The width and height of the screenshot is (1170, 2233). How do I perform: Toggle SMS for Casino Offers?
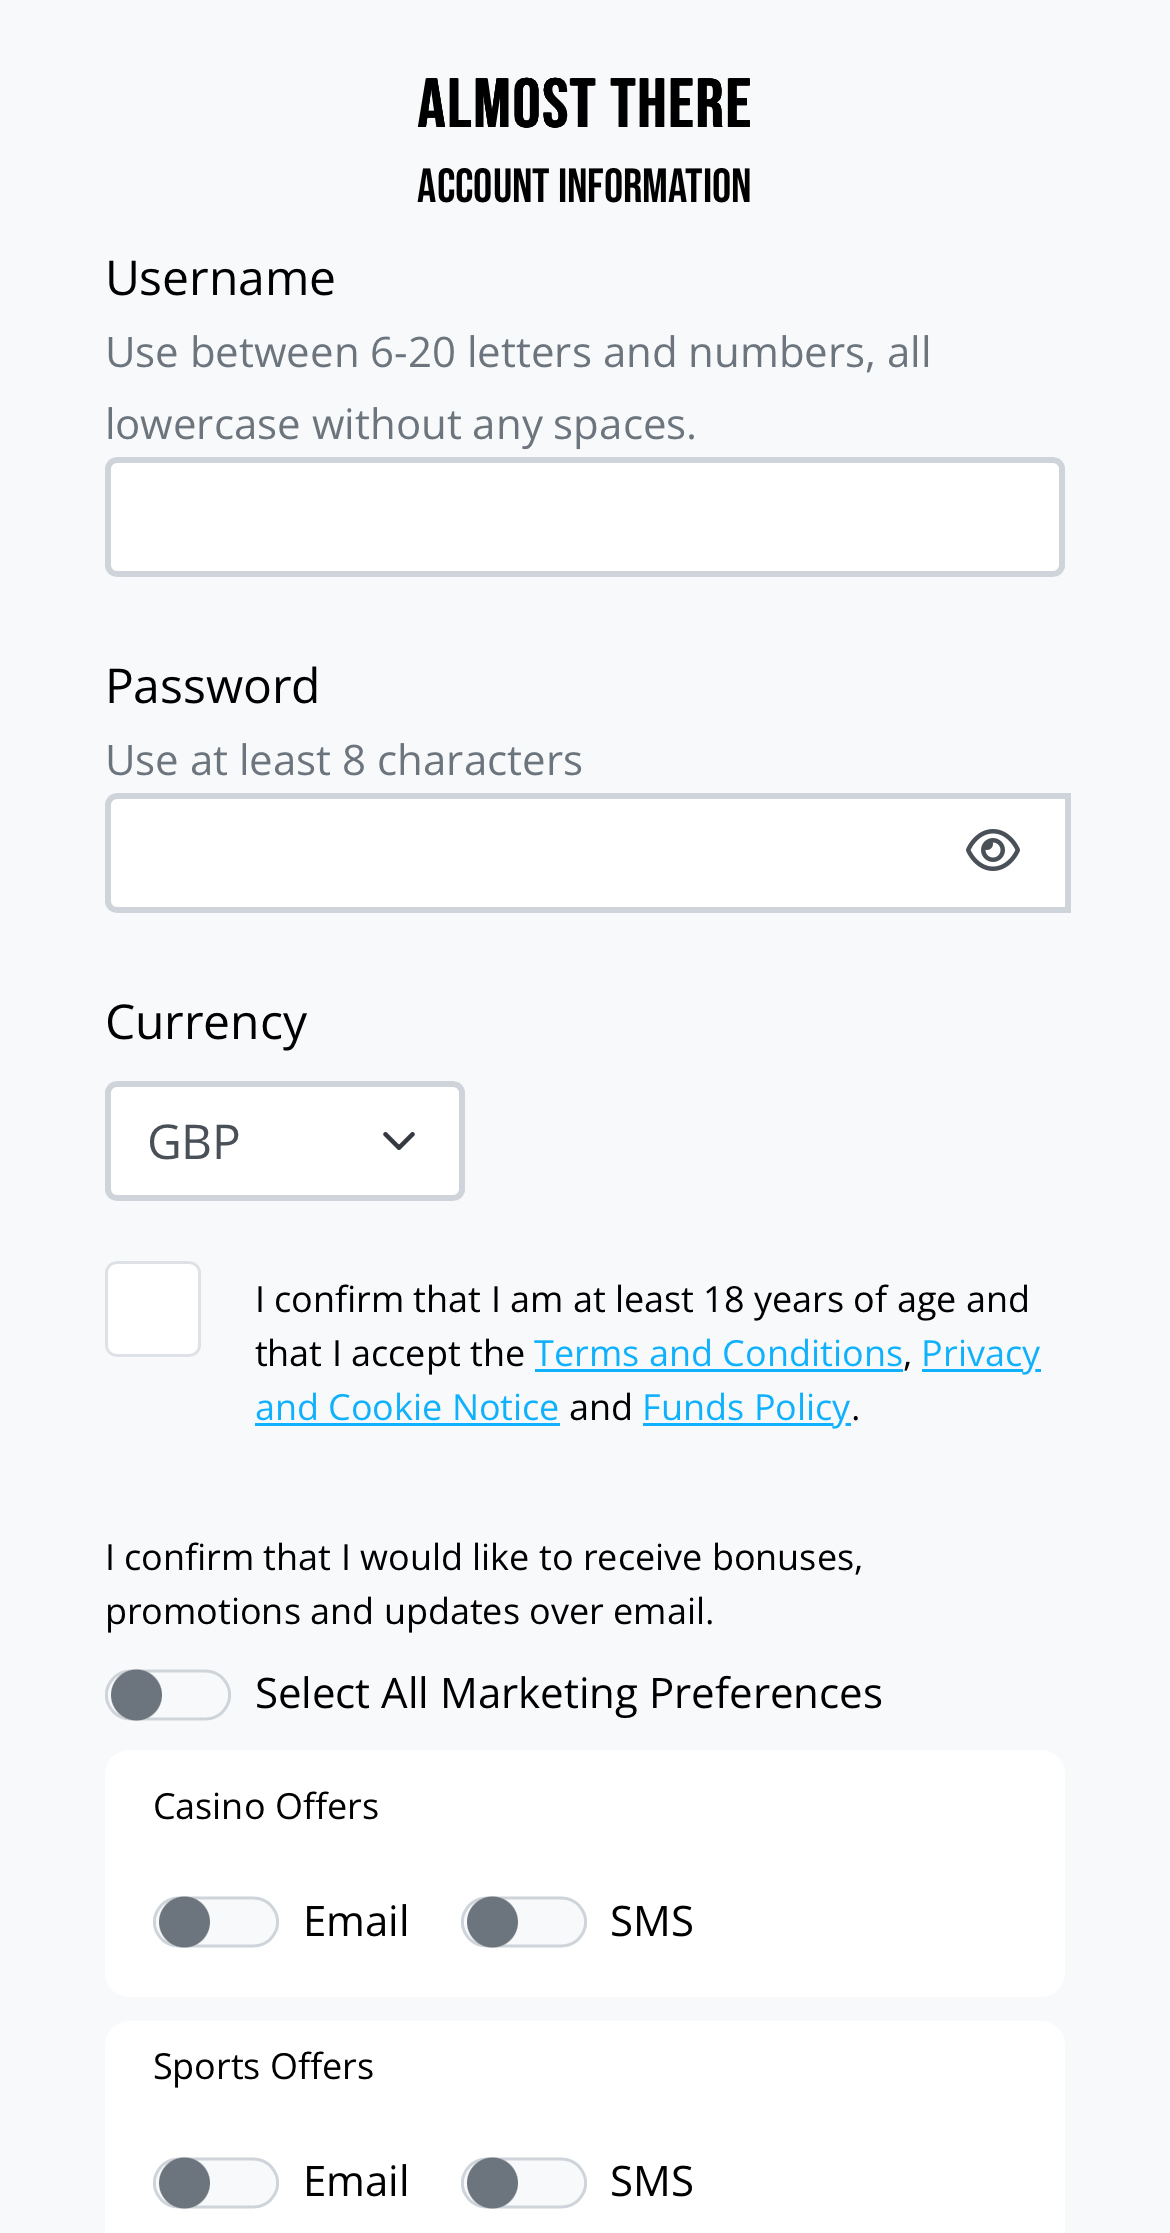pyautogui.click(x=522, y=1919)
